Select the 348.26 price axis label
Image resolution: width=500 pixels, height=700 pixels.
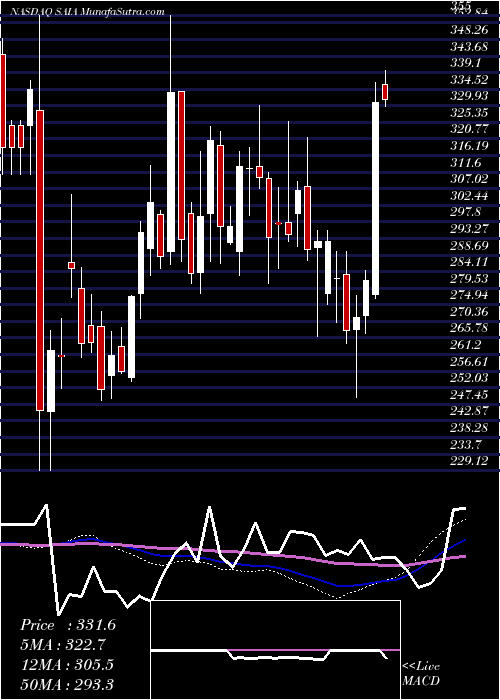468,30
